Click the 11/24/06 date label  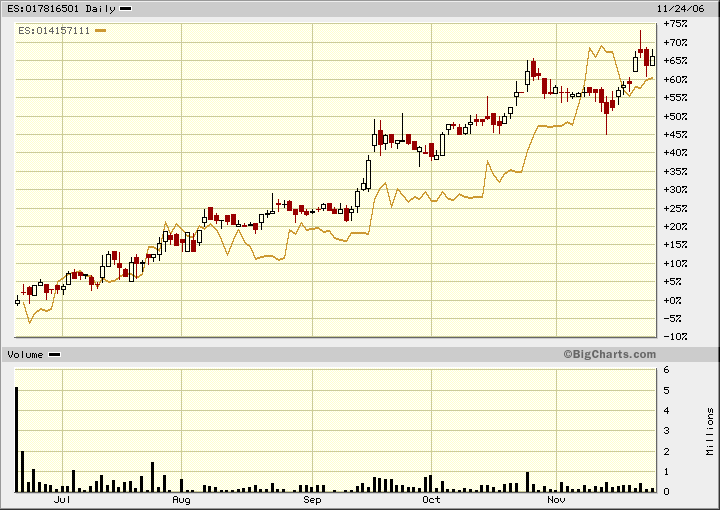(680, 9)
